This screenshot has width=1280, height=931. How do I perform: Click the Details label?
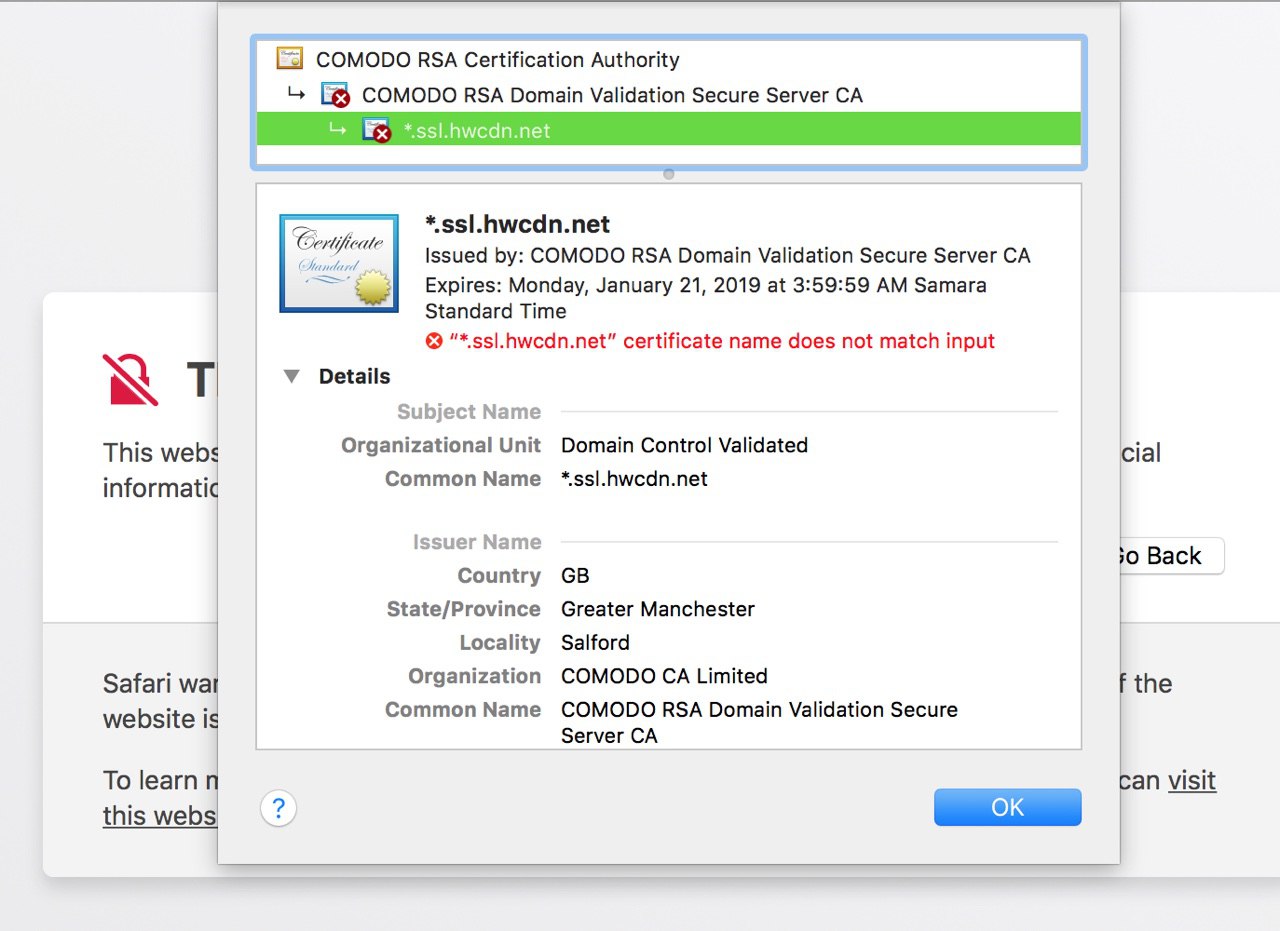point(354,377)
